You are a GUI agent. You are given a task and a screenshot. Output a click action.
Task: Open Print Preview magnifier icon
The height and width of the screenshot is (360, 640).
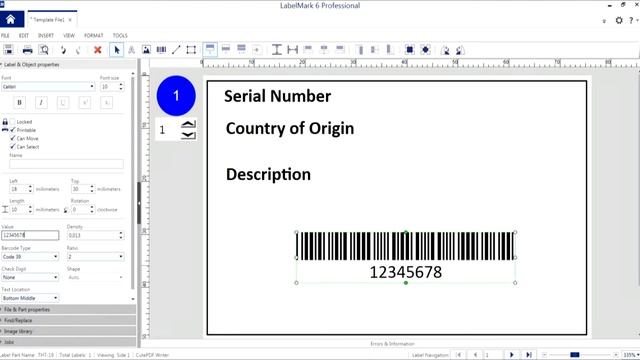(44, 50)
